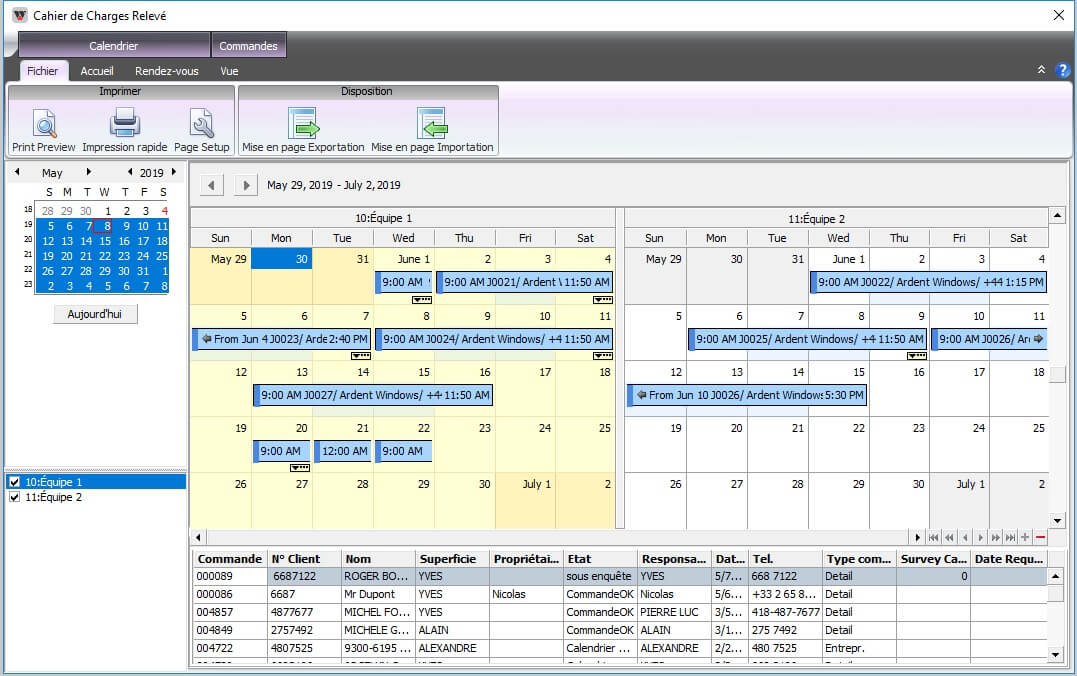
Task: Click the Aujourd'hui button
Action: pyautogui.click(x=95, y=314)
